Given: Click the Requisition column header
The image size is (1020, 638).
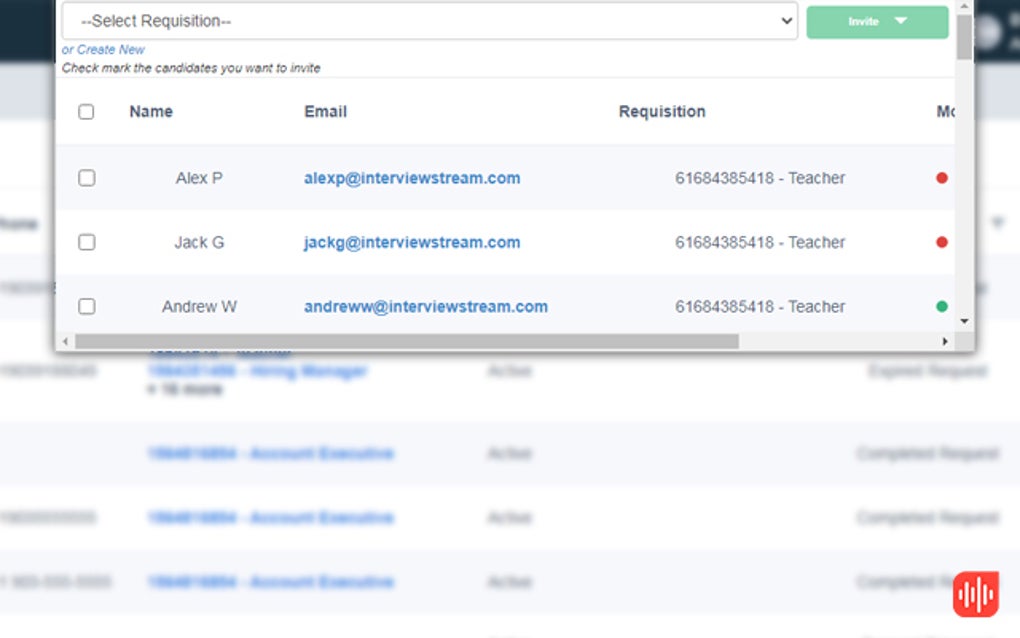Looking at the screenshot, I should click(x=662, y=112).
